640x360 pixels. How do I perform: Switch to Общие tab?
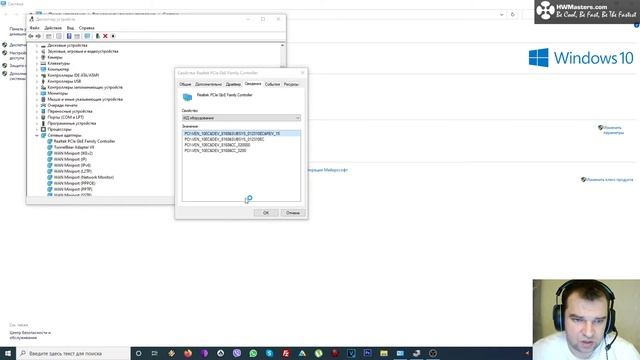[185, 84]
